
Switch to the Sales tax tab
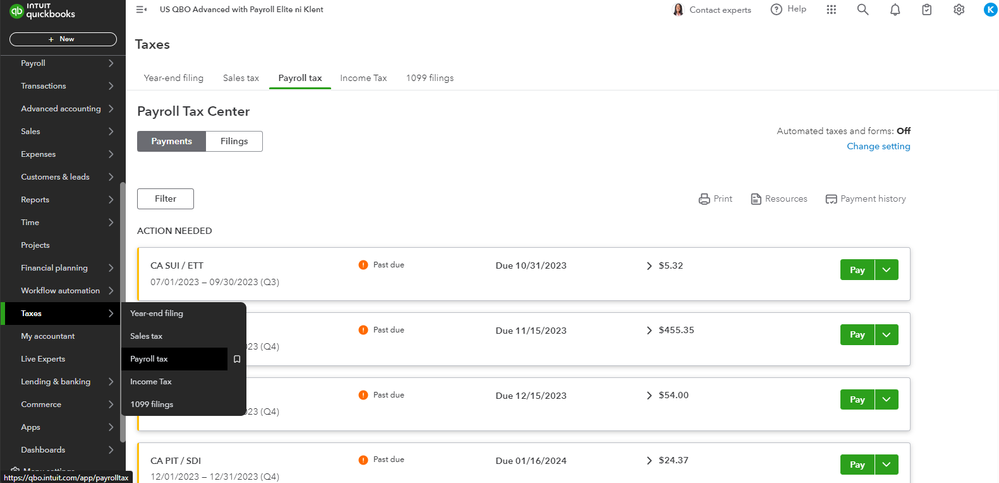[x=240, y=78]
